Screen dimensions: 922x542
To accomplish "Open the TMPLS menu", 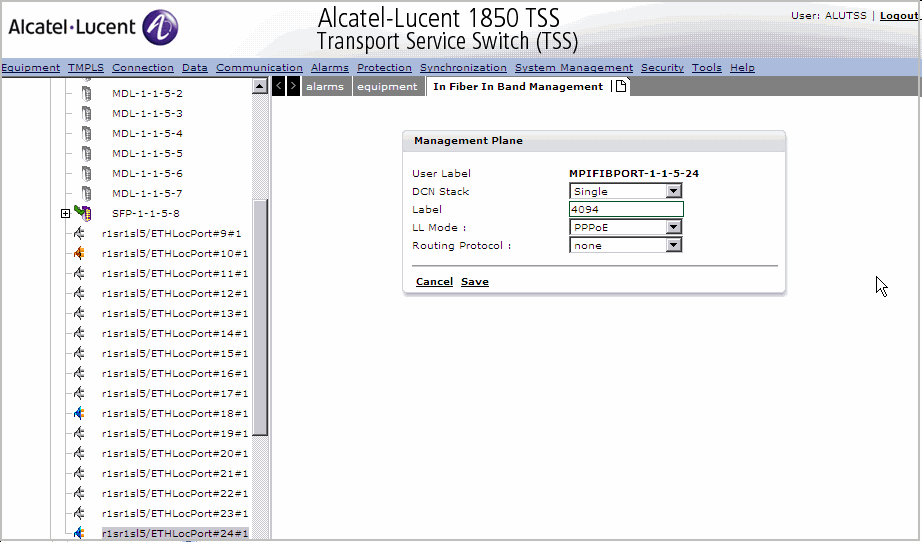I will point(86,68).
